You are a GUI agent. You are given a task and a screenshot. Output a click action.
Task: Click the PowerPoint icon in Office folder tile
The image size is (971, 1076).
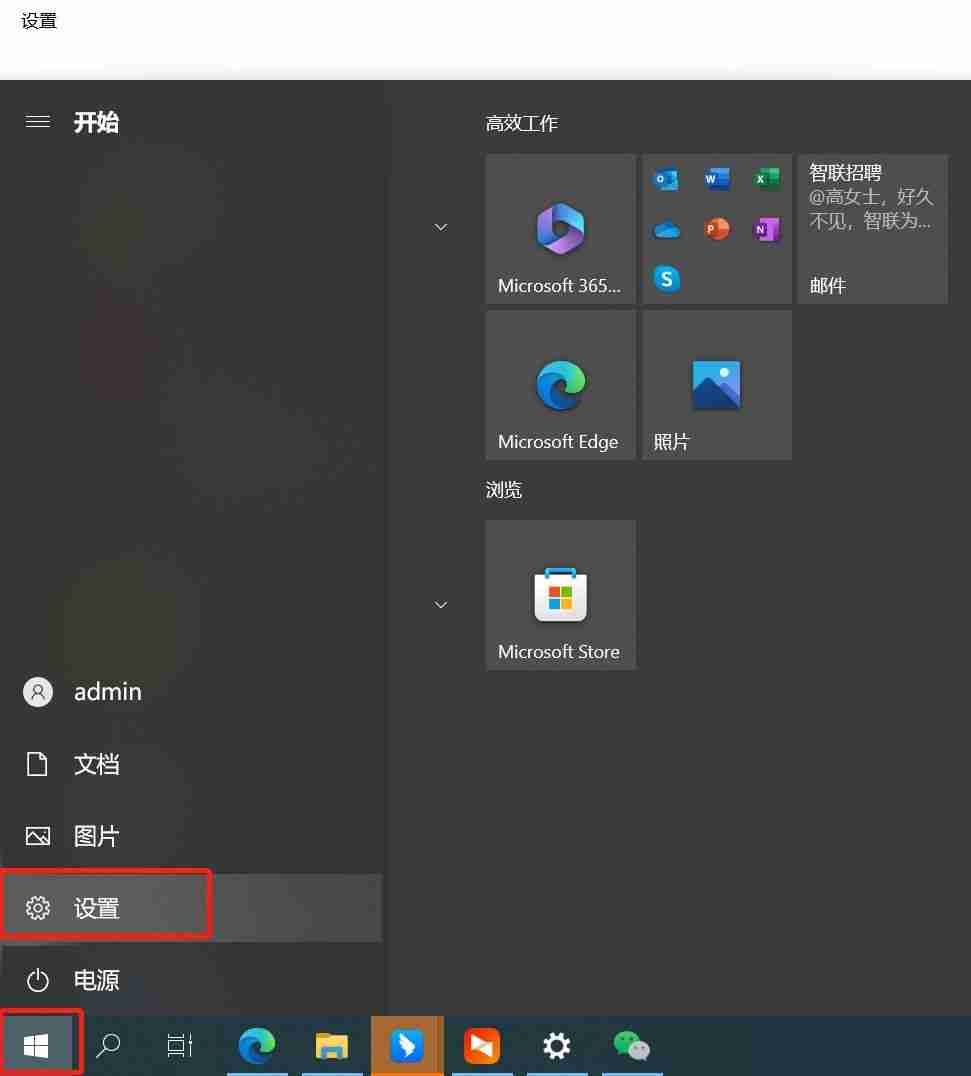pos(716,229)
